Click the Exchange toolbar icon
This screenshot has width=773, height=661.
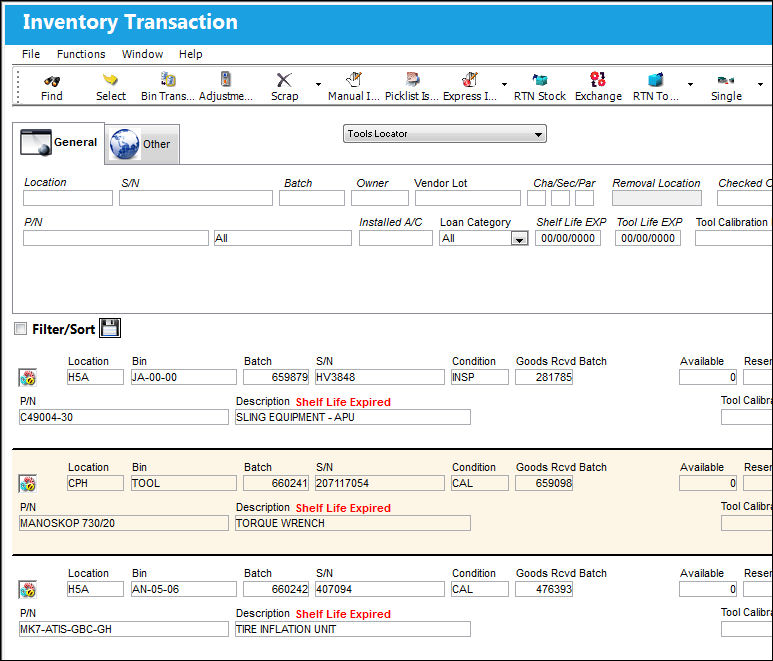pyautogui.click(x=598, y=79)
